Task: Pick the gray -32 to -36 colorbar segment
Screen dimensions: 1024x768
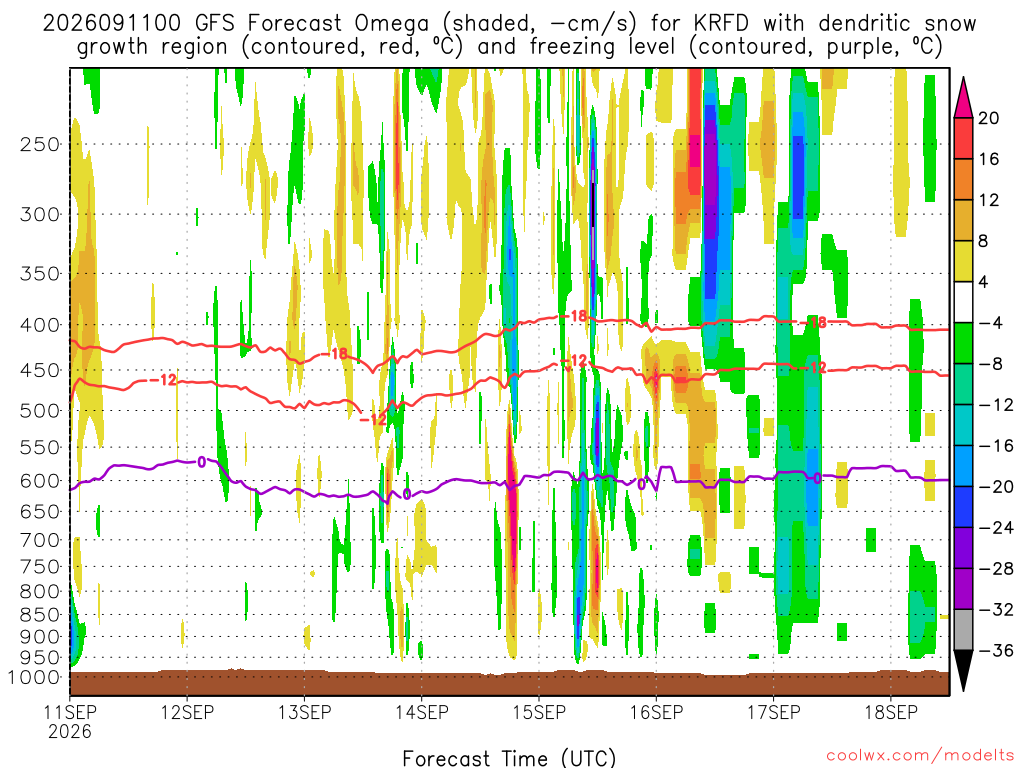Action: 963,630
